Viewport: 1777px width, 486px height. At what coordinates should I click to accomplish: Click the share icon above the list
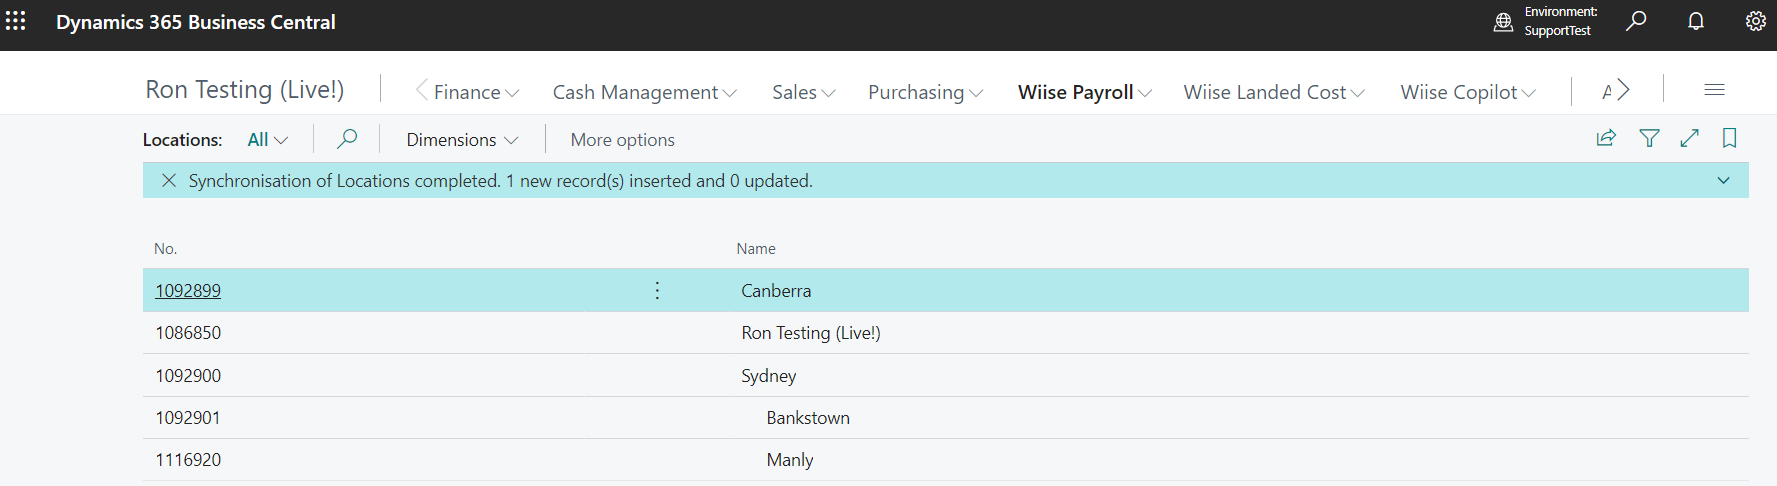[x=1606, y=138]
